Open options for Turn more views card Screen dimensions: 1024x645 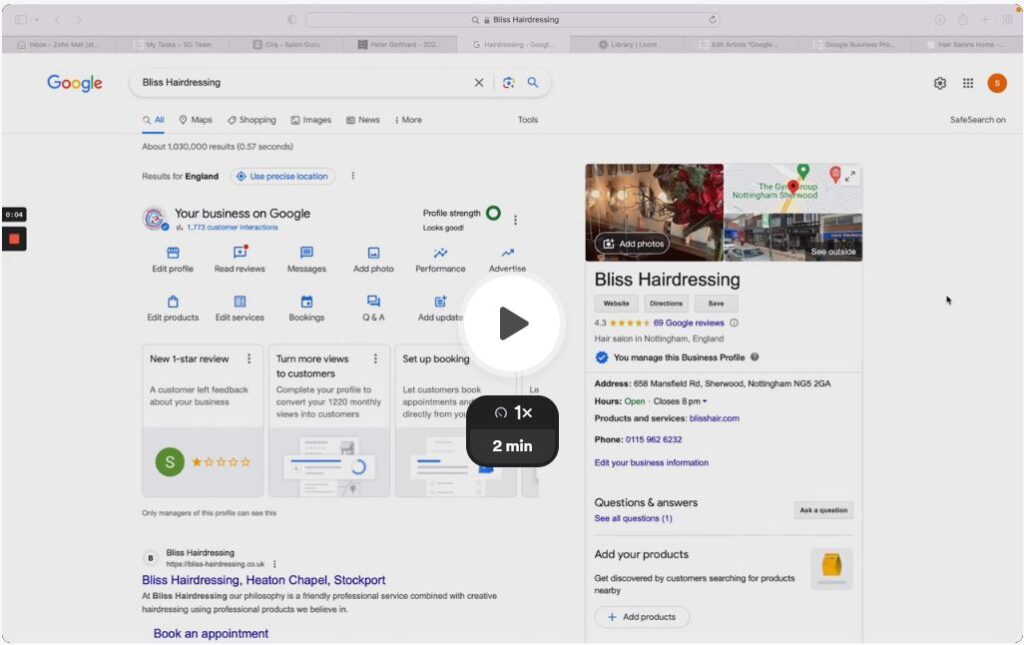click(x=375, y=358)
